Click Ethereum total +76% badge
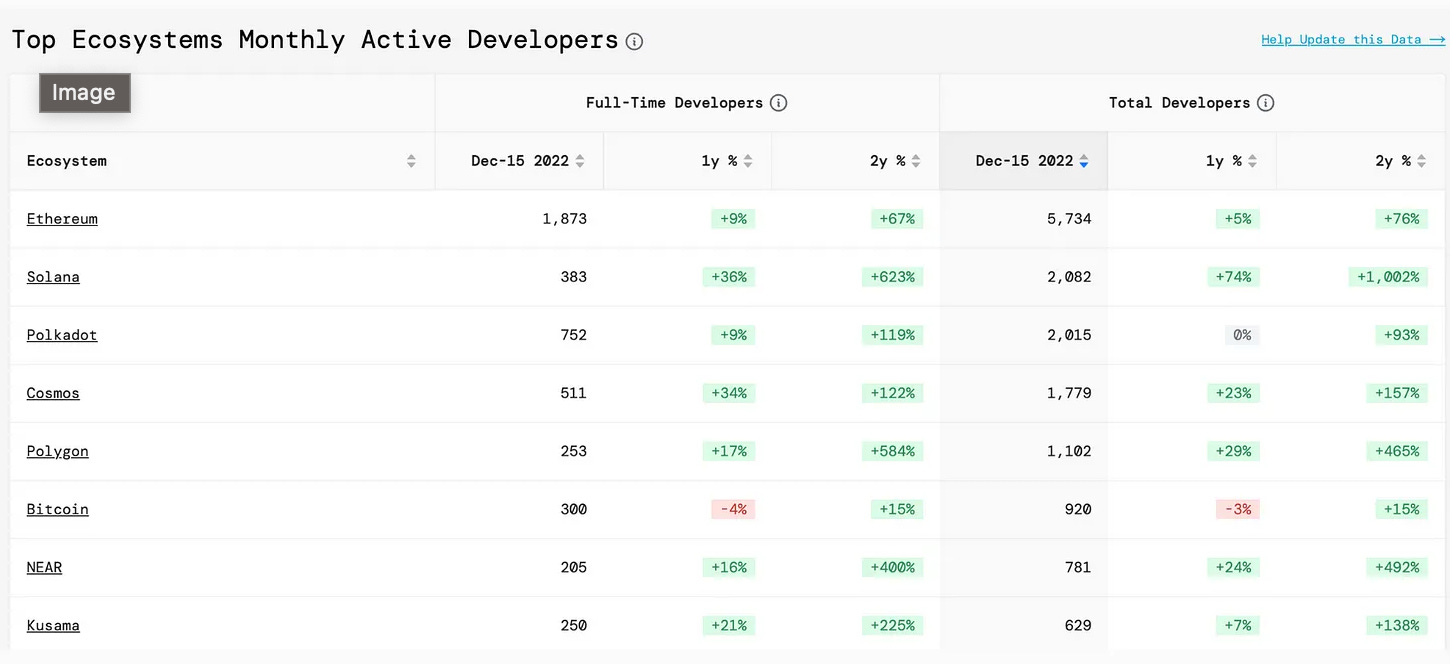Image resolution: width=1452 pixels, height=664 pixels. click(x=1401, y=219)
